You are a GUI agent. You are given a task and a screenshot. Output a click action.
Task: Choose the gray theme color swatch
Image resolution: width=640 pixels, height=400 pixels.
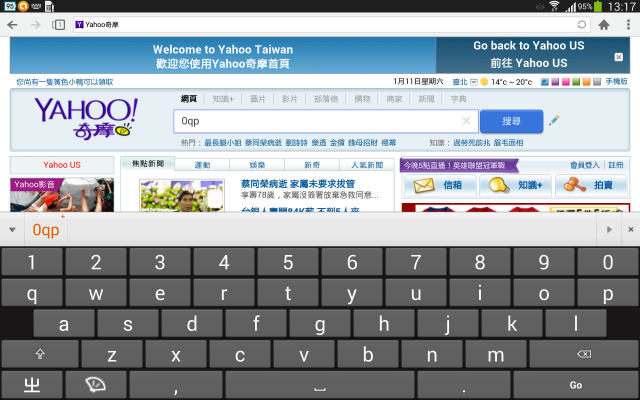click(597, 82)
